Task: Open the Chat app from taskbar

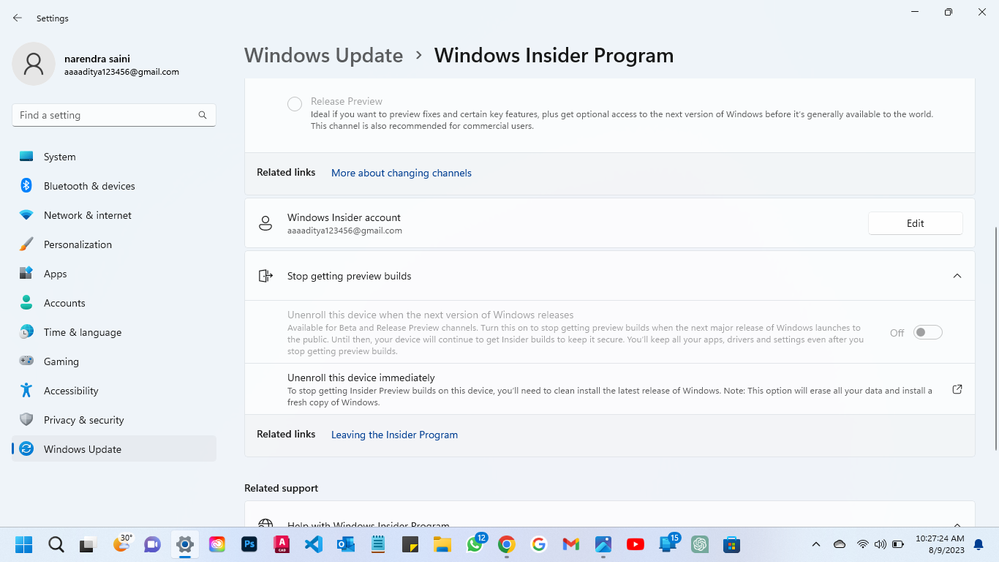Action: click(152, 545)
